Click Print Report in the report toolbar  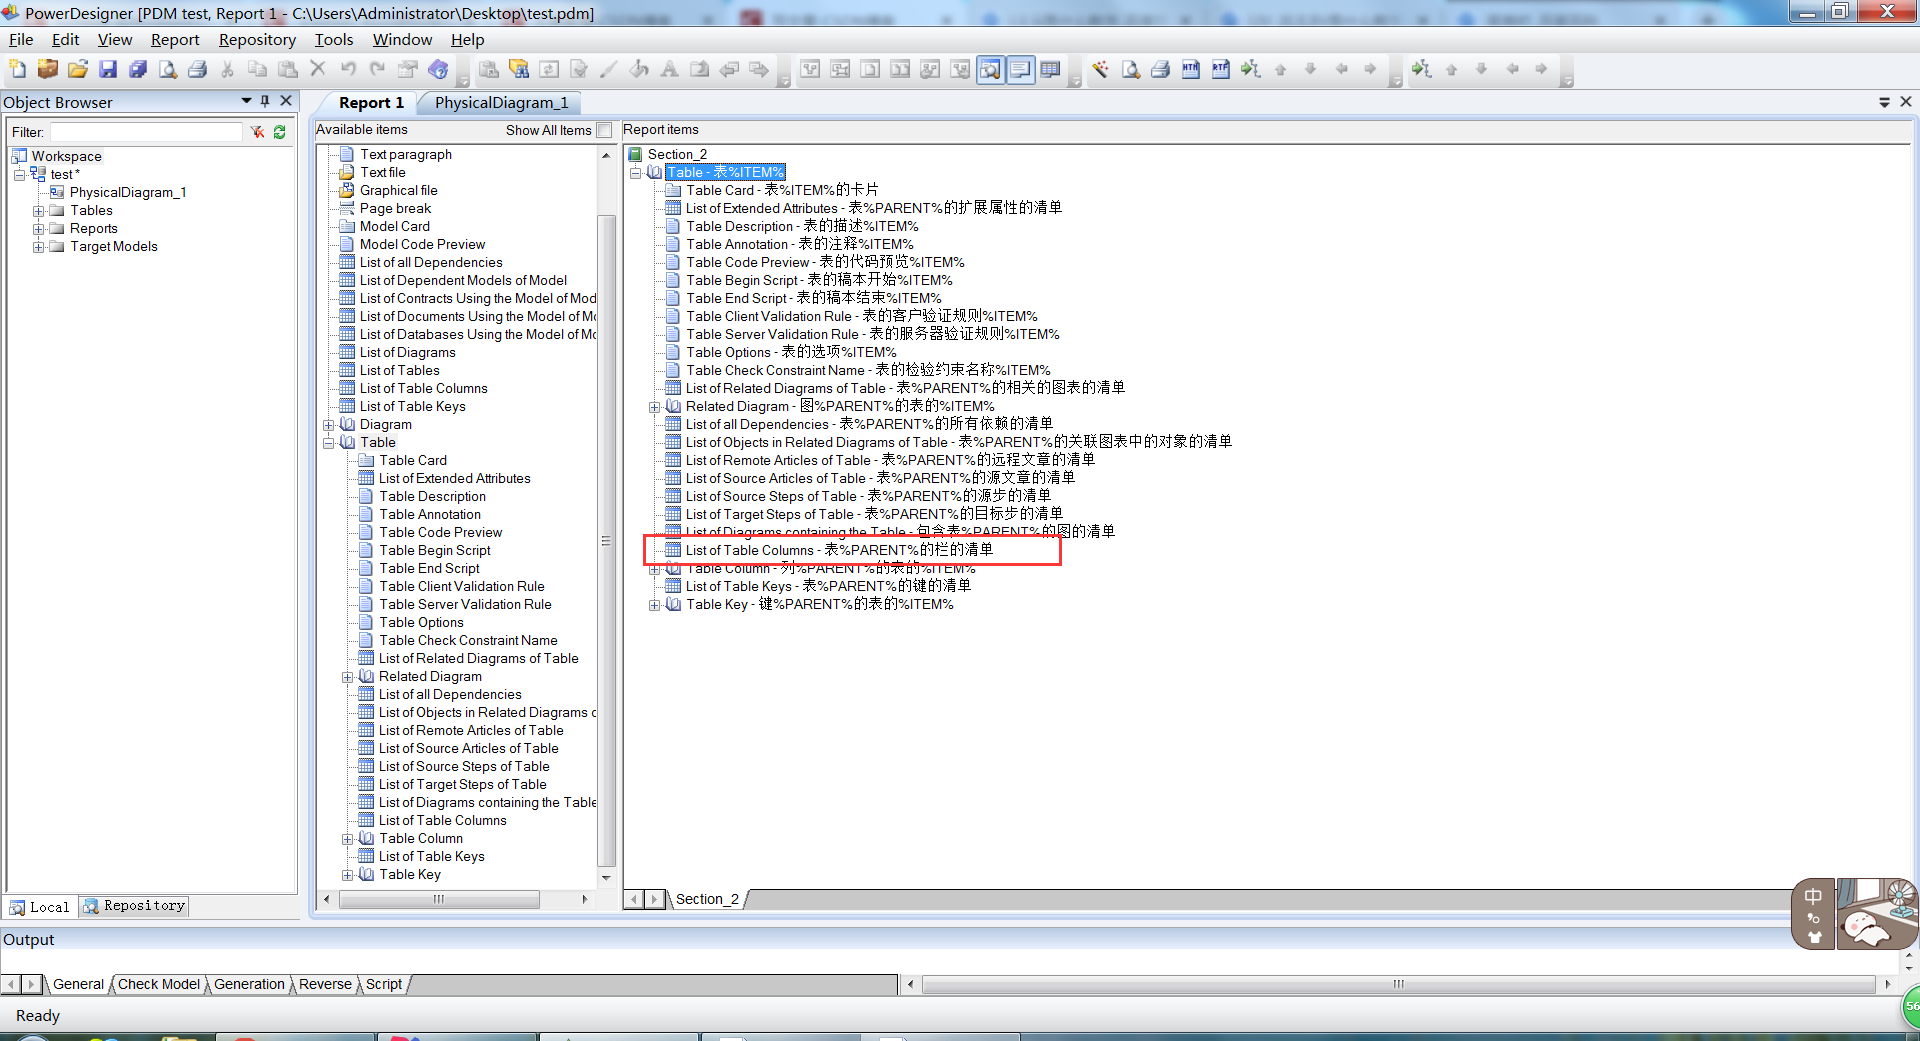[x=1161, y=69]
